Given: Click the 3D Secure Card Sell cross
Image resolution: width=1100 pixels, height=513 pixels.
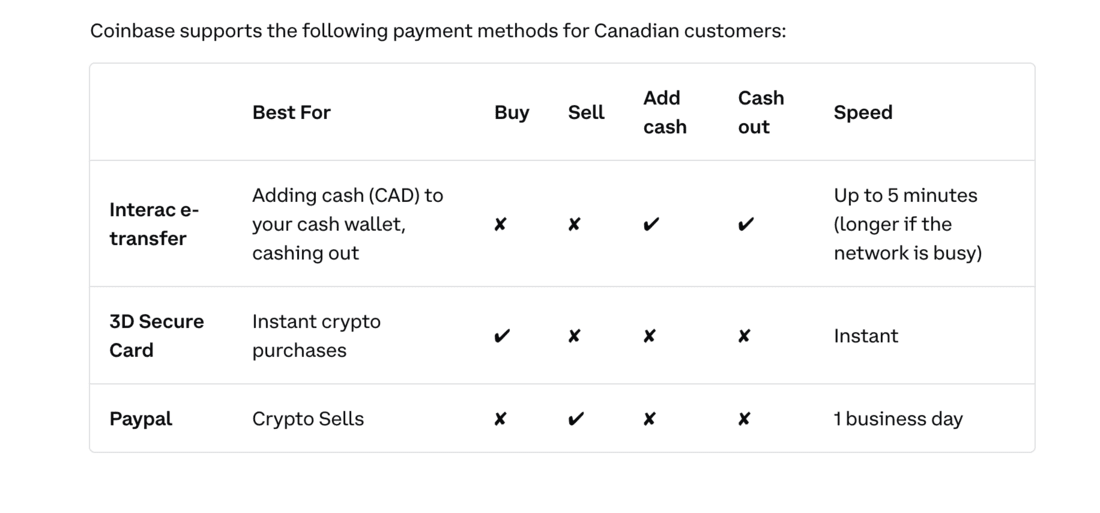Looking at the screenshot, I should click(x=574, y=336).
